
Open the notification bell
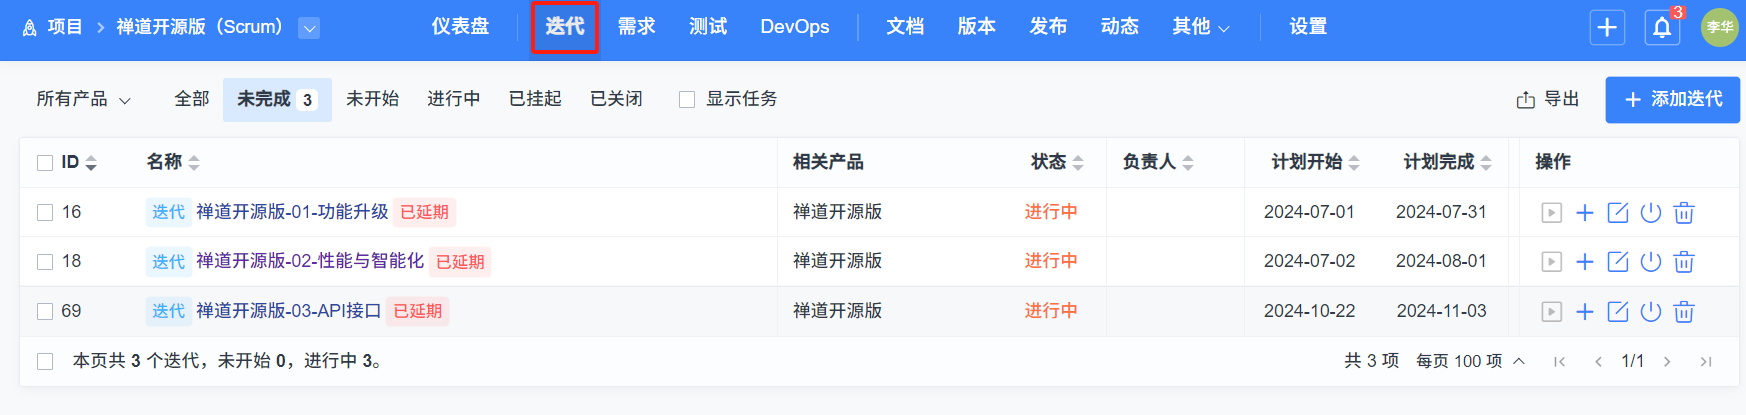1662,27
